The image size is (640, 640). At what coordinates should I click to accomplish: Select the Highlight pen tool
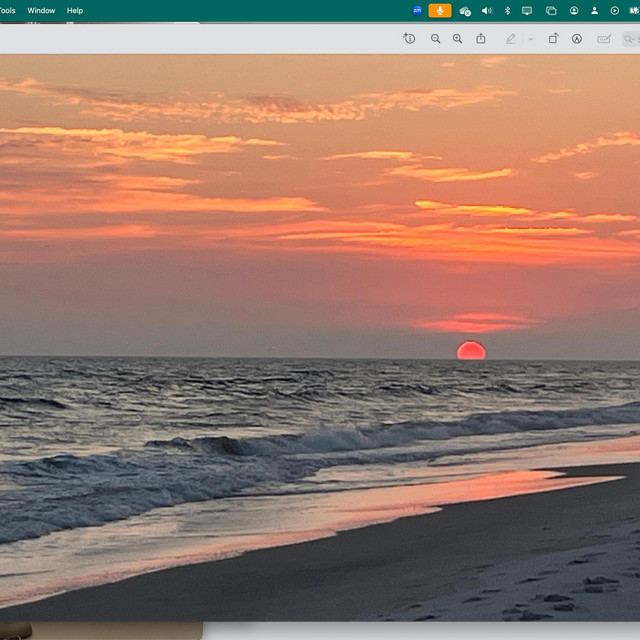click(511, 39)
